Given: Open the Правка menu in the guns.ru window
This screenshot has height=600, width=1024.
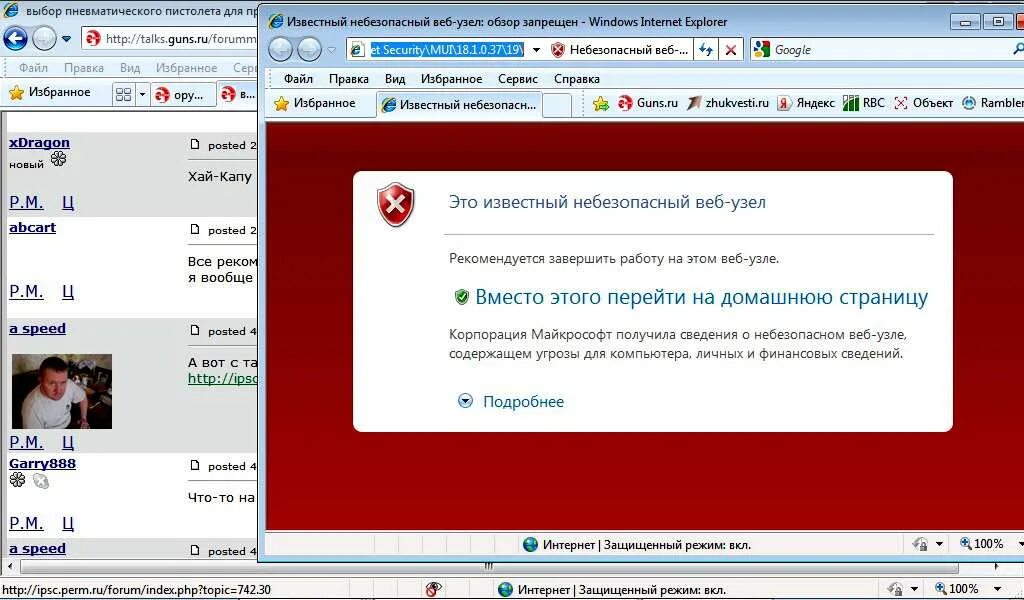Looking at the screenshot, I should coord(84,68).
